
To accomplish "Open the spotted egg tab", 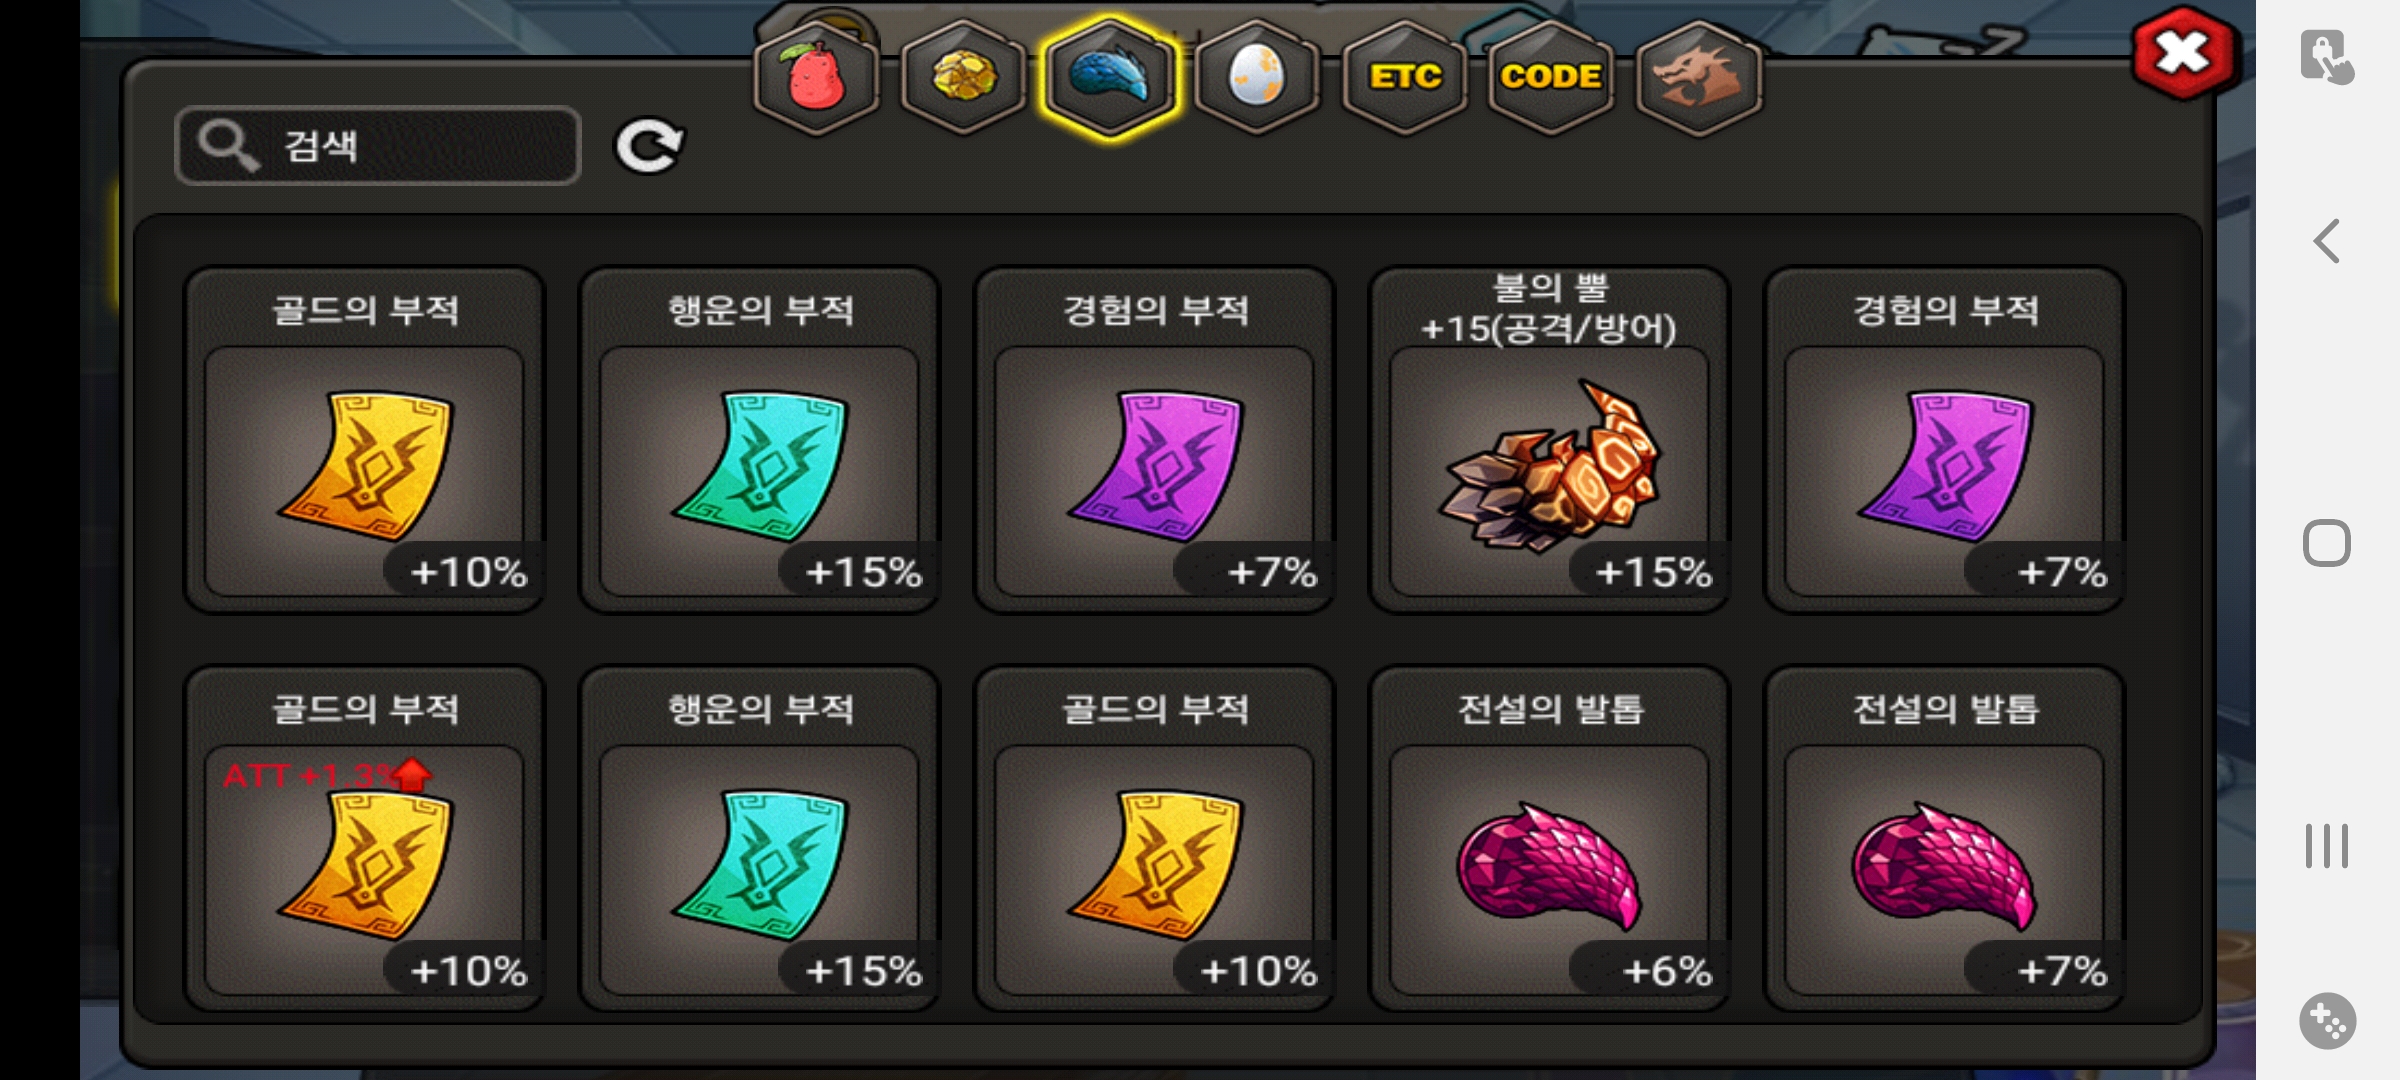I will coord(1256,78).
